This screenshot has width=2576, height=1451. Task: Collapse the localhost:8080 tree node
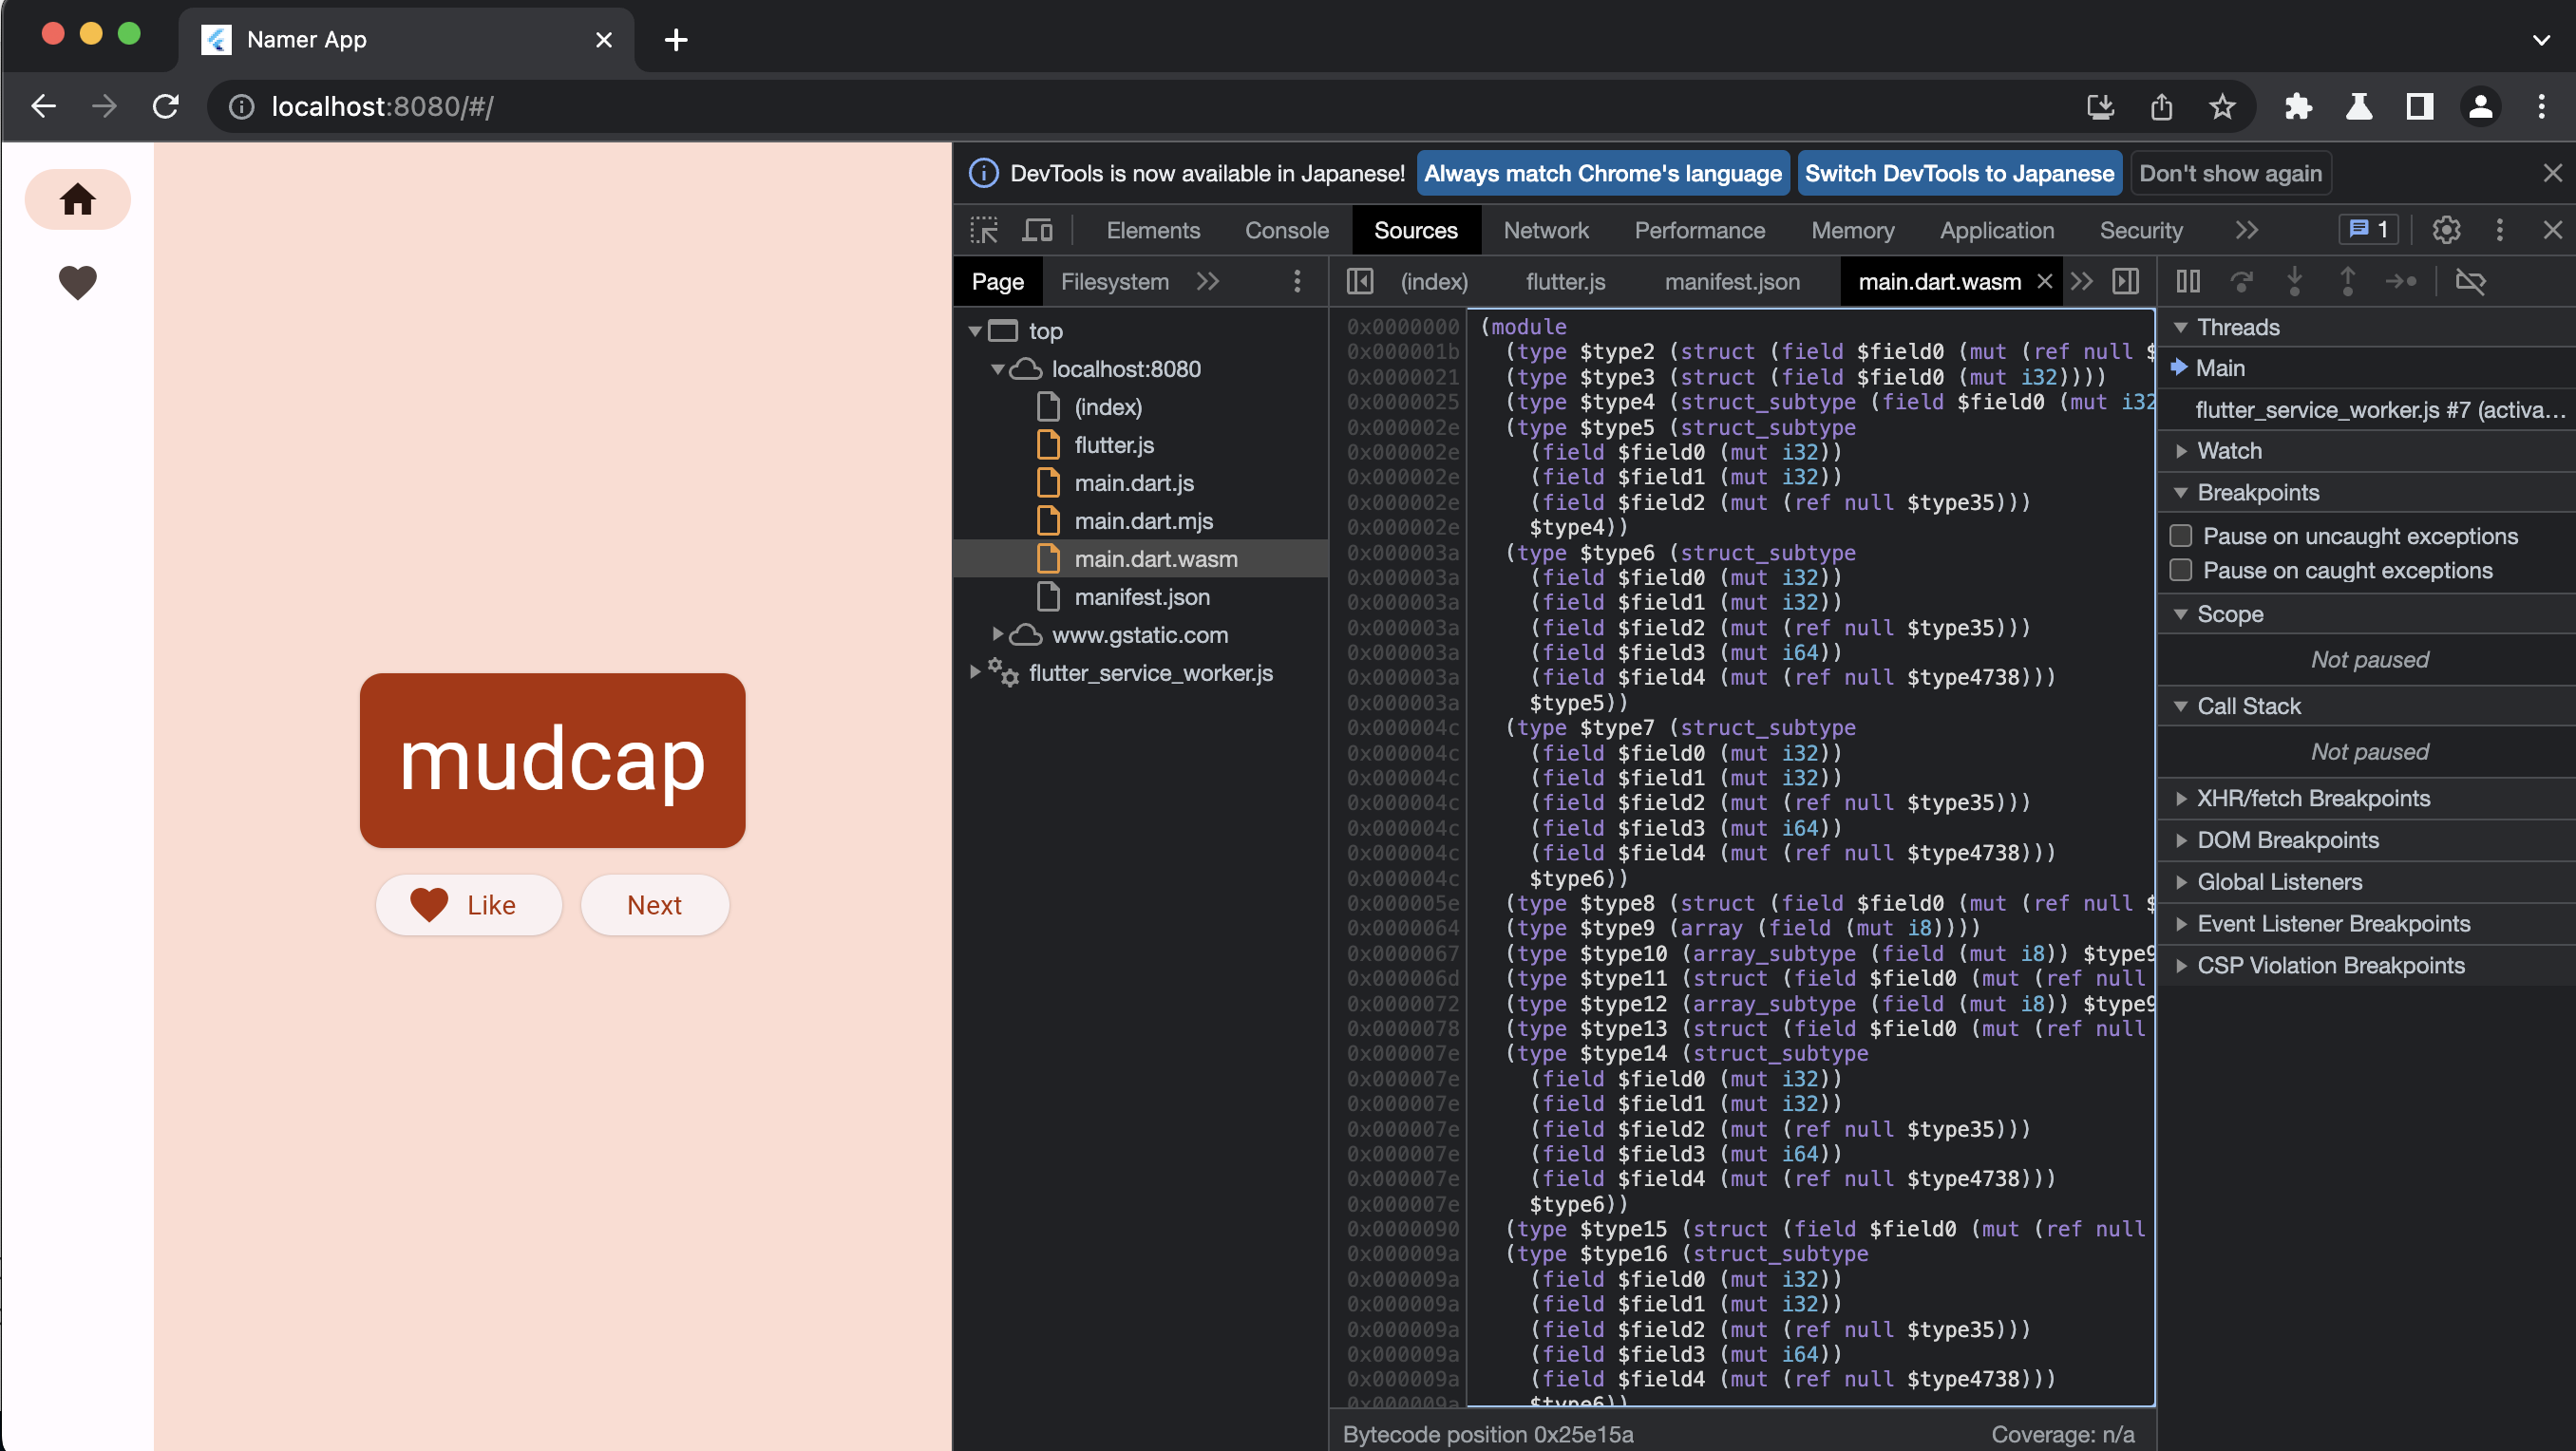tap(997, 369)
